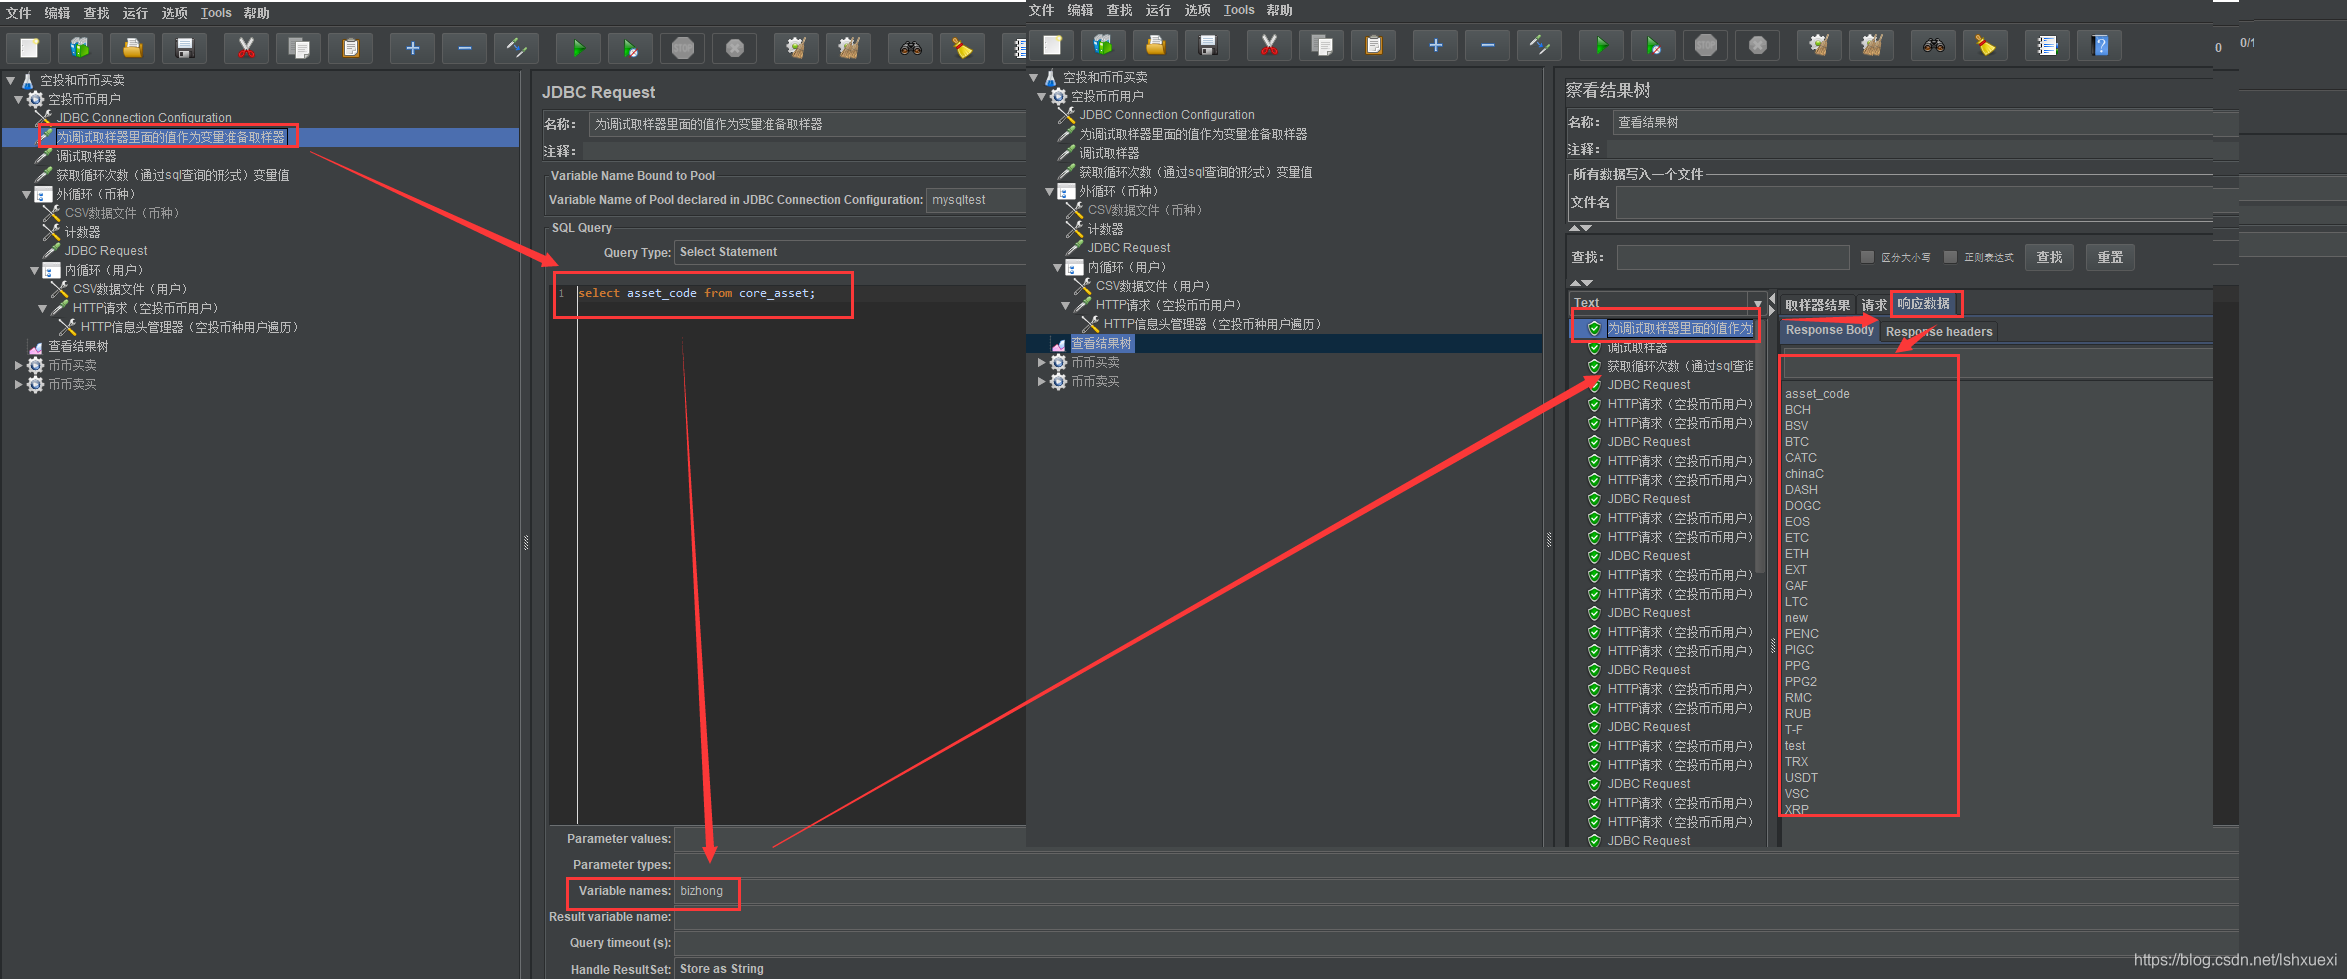Switch to 请求 tab
Screen dimensions: 2347x979
point(1873,305)
